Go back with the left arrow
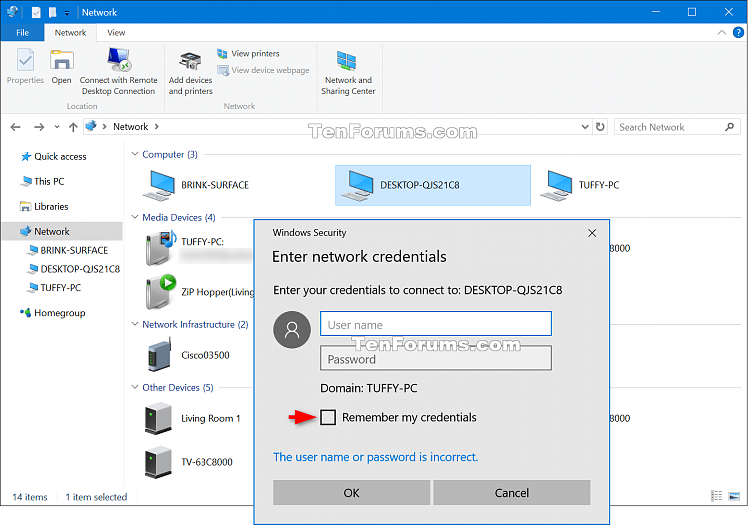The height and width of the screenshot is (528, 750). click(x=15, y=127)
